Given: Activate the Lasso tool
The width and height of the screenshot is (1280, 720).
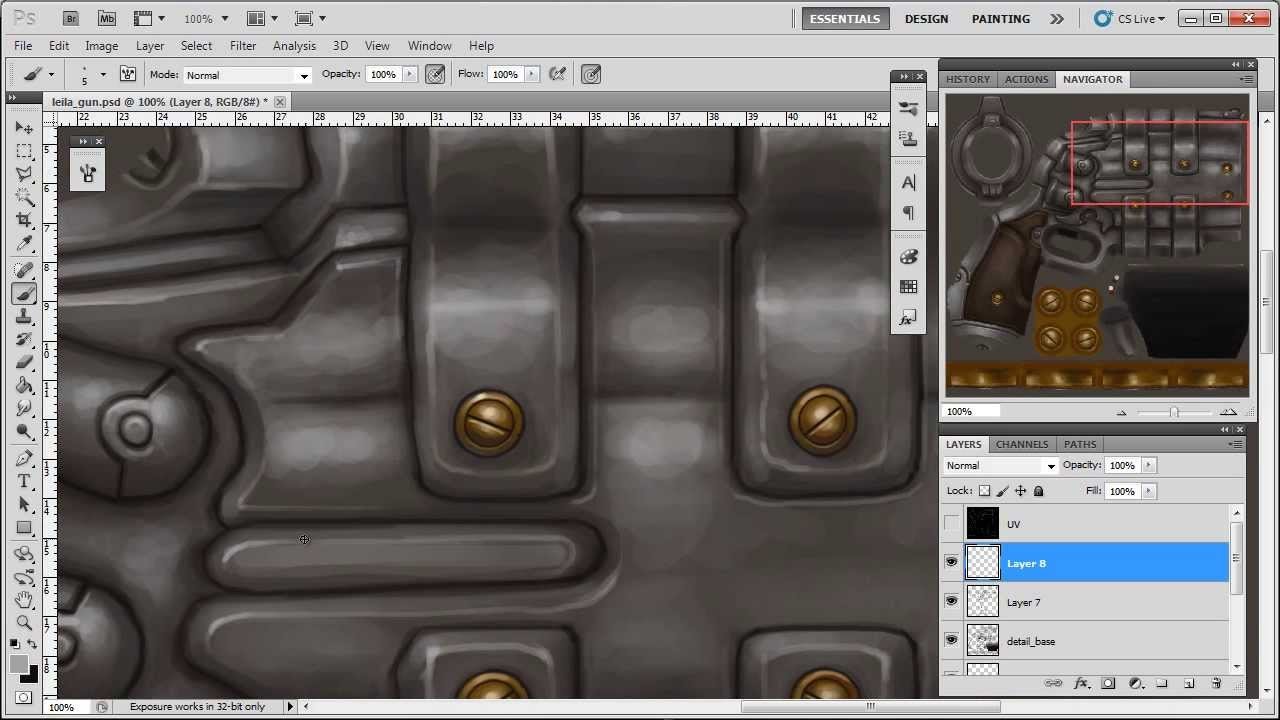Looking at the screenshot, I should (24, 174).
